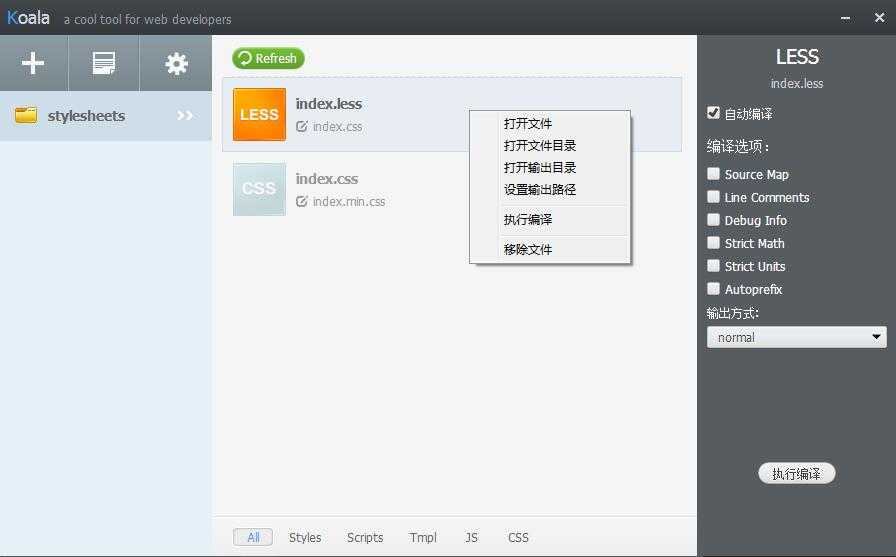Image resolution: width=896 pixels, height=557 pixels.
Task: Click 移除文件 in the context menu
Action: pos(550,250)
